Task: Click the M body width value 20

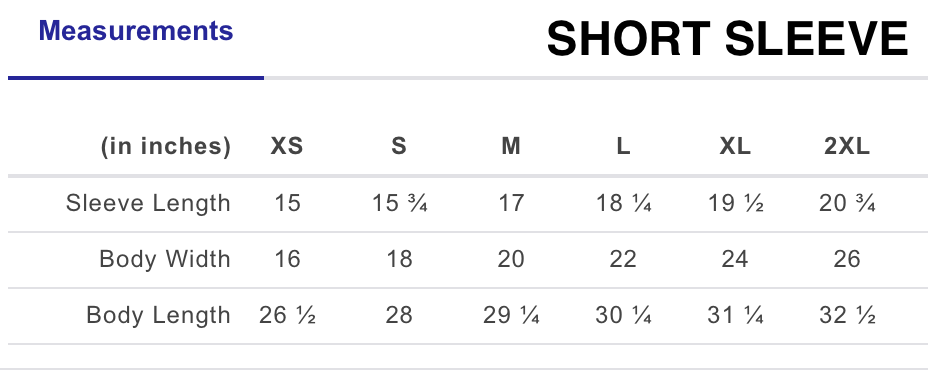Action: coord(511,259)
